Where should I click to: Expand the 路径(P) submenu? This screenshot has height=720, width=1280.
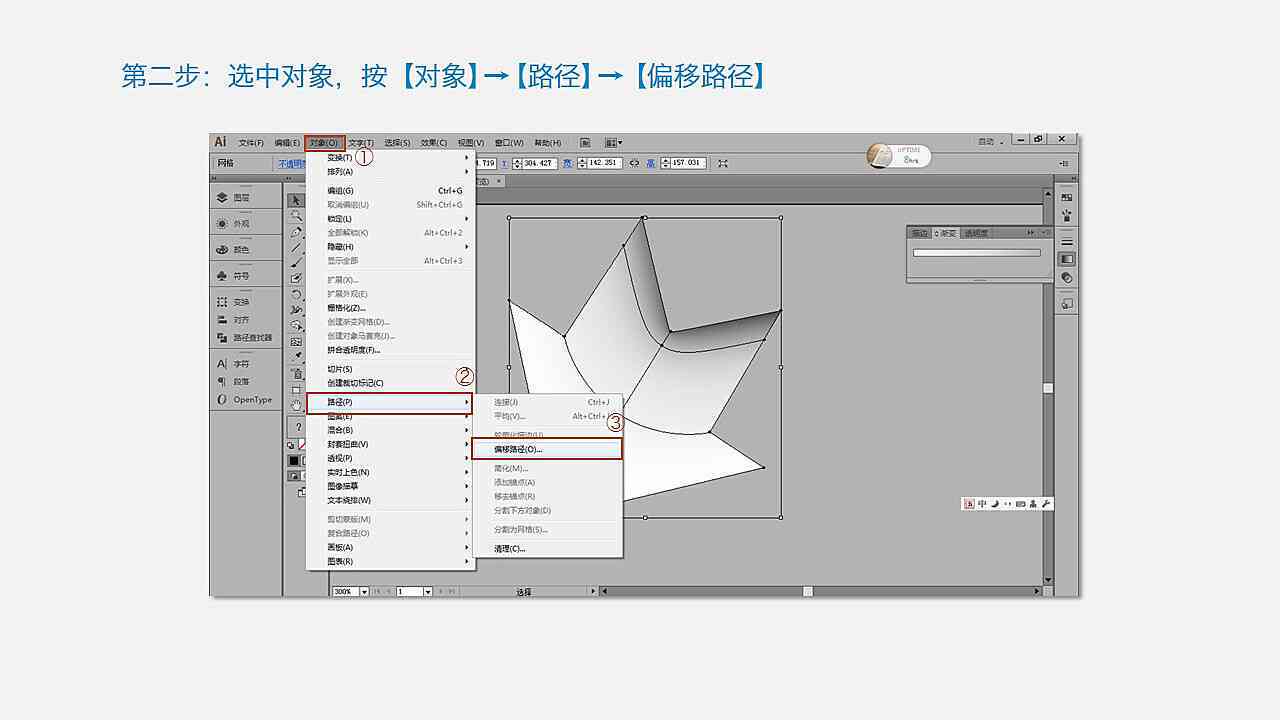coord(390,402)
